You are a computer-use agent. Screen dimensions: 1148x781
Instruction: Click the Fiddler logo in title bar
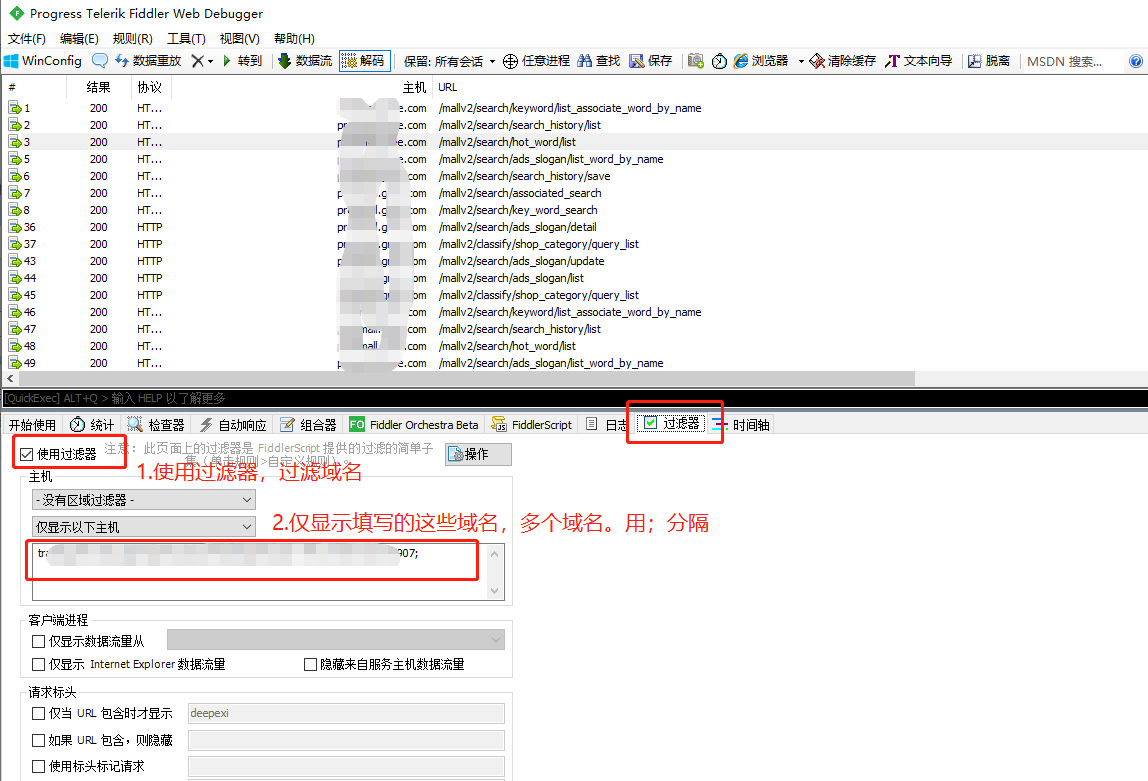click(15, 13)
